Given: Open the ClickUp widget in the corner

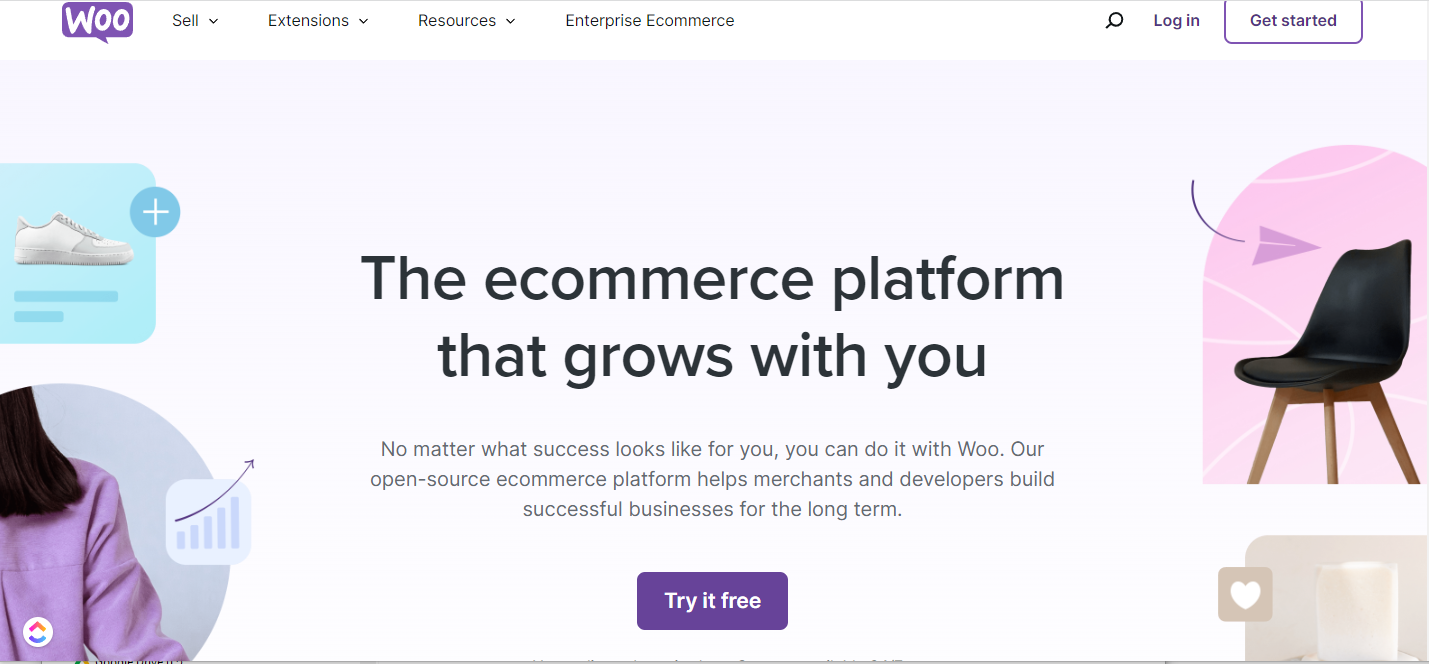Looking at the screenshot, I should click(x=38, y=632).
